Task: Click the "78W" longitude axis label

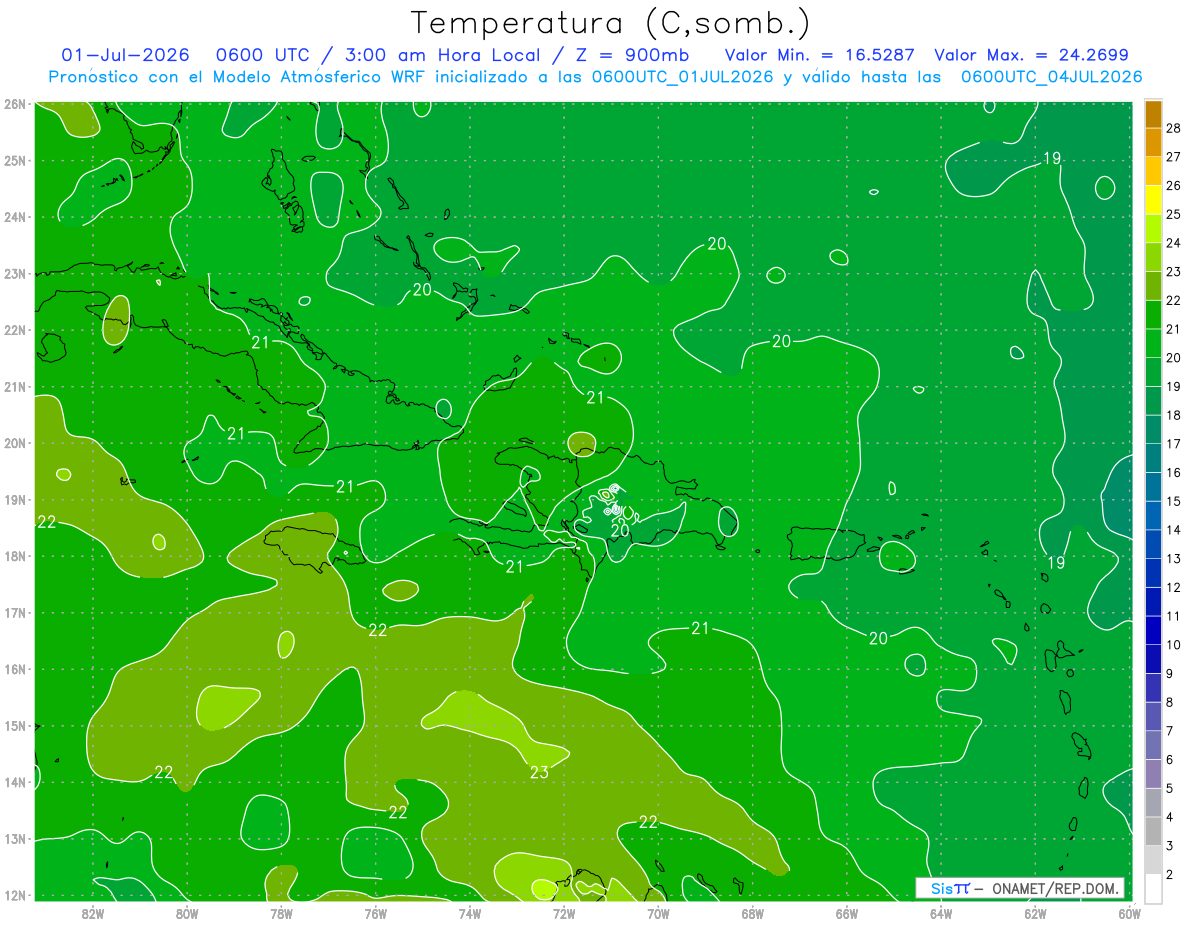Action: (281, 912)
